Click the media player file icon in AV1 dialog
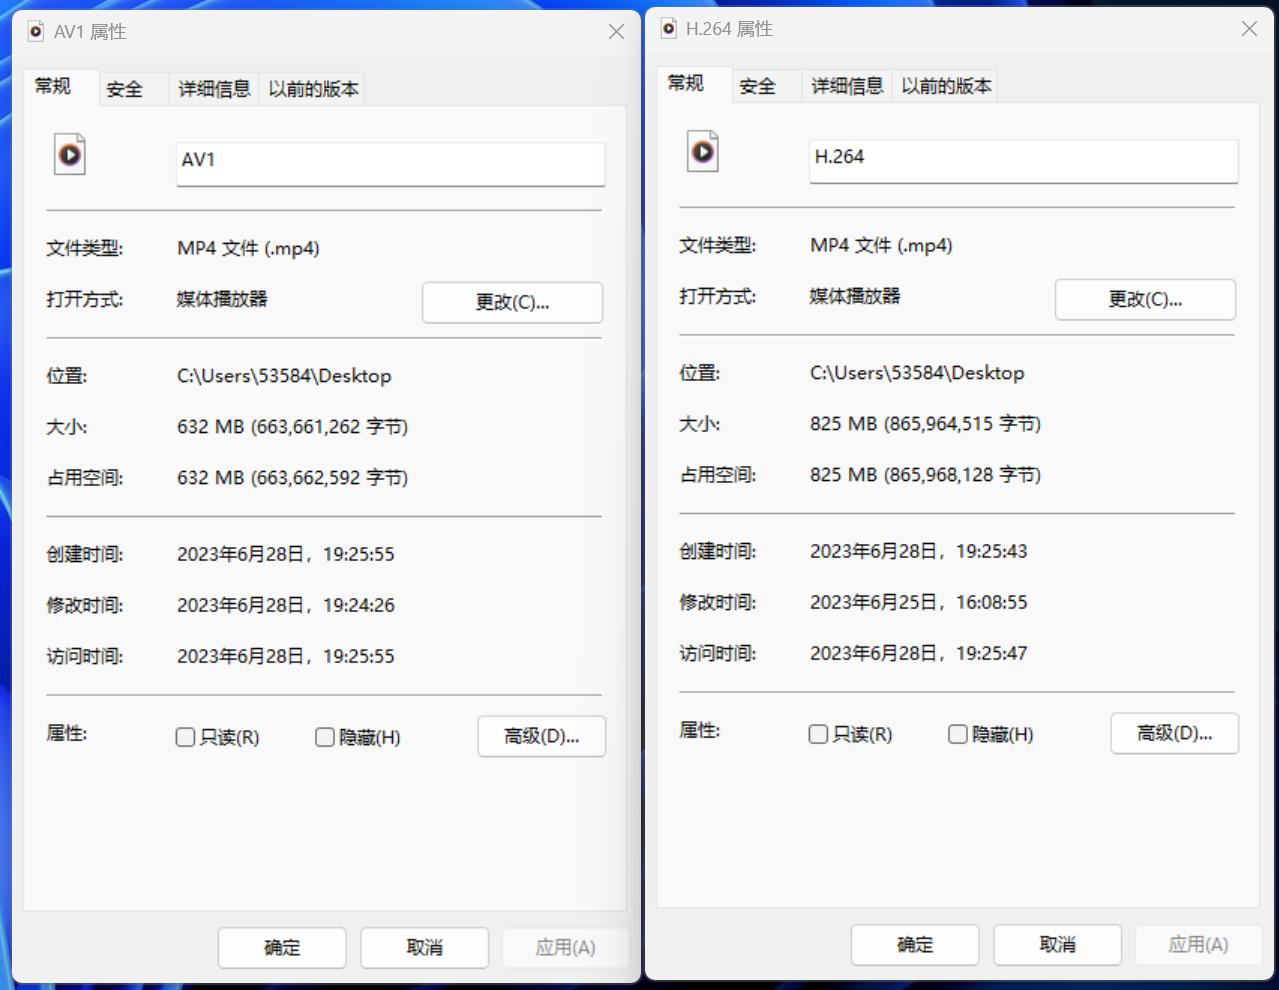 69,155
